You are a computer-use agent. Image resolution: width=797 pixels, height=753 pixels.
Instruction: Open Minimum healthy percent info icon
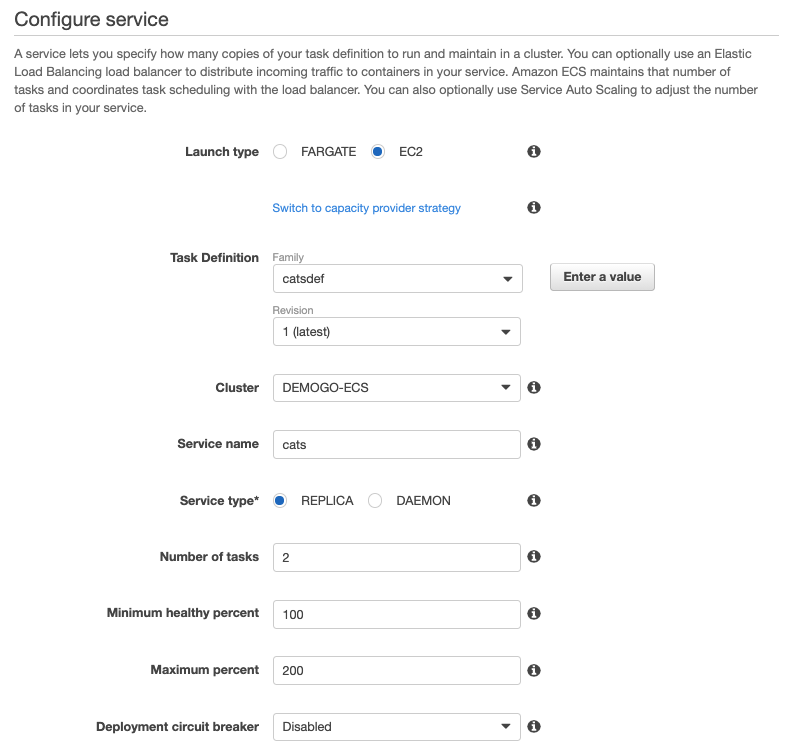click(x=534, y=613)
